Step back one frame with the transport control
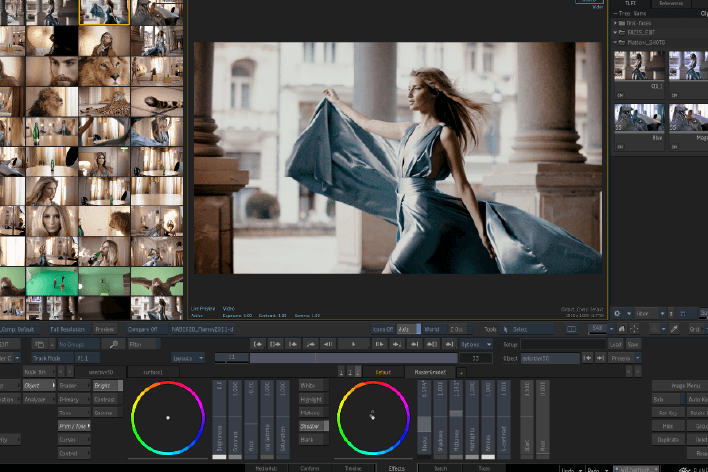708x472 pixels. click(328, 344)
